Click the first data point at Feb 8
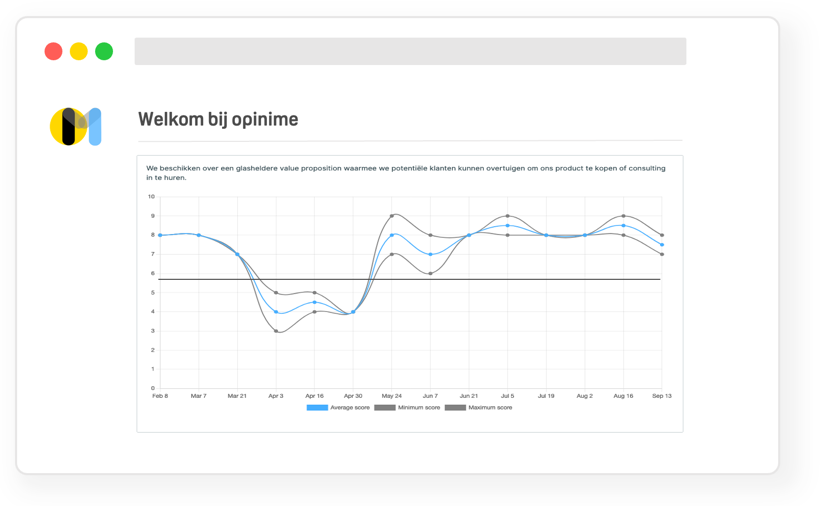This screenshot has height=506, width=820. [x=160, y=235]
